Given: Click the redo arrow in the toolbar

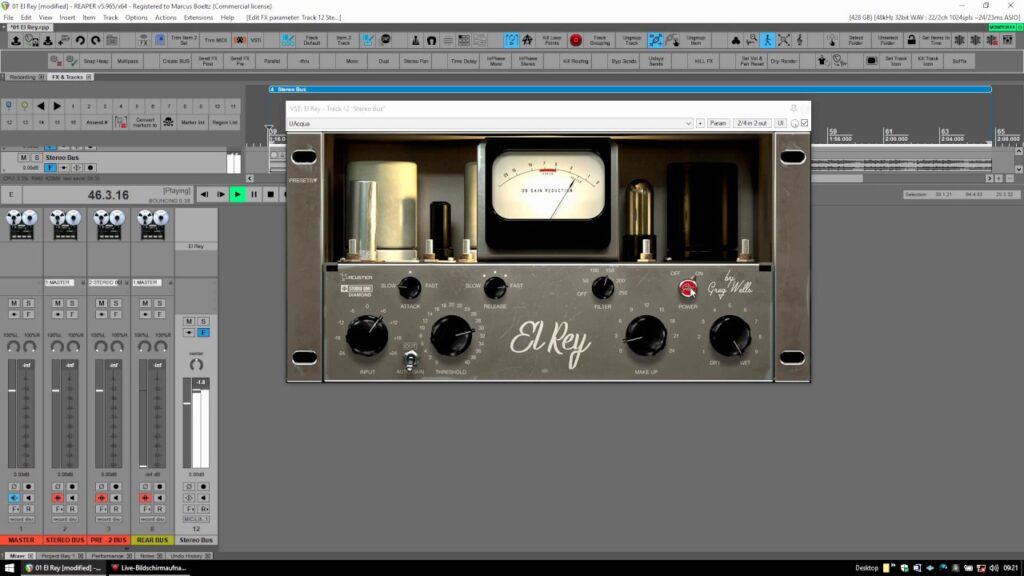Looking at the screenshot, I should (96, 40).
